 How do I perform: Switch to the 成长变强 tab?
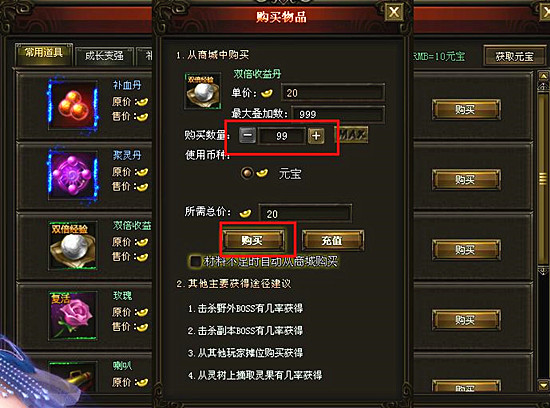tap(104, 56)
